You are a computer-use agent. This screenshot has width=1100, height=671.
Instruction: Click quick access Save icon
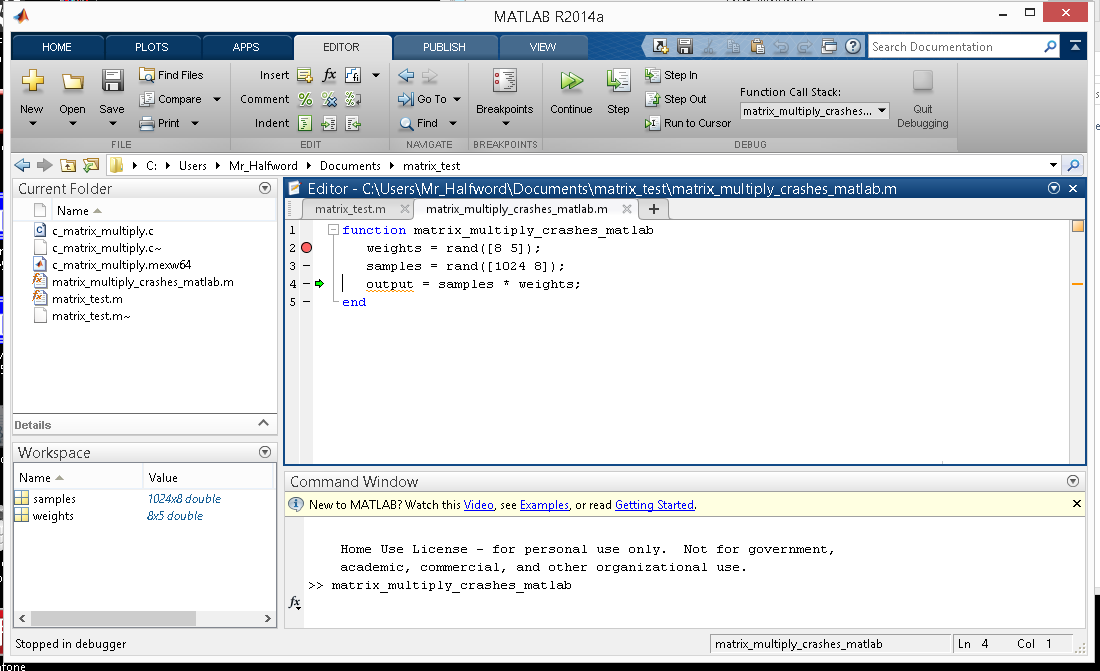(x=685, y=46)
